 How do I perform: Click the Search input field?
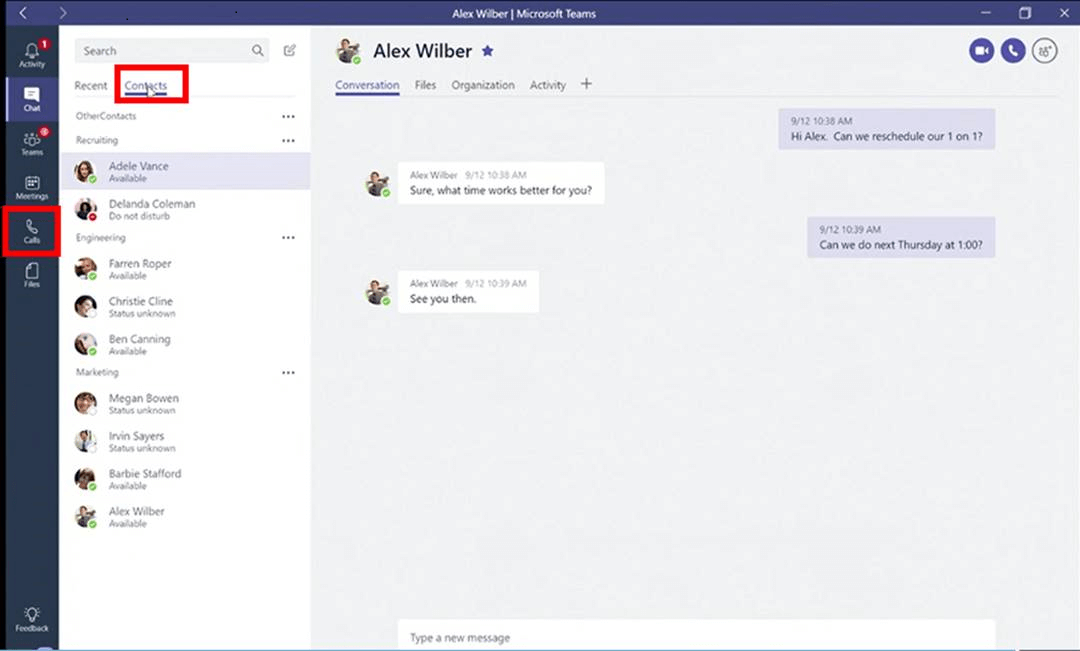point(165,51)
